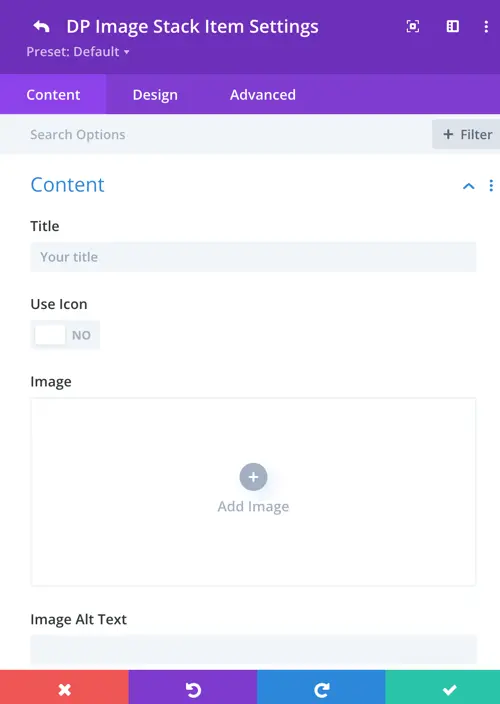Click the Image Alt Text field
This screenshot has width=500, height=704.
(253, 649)
